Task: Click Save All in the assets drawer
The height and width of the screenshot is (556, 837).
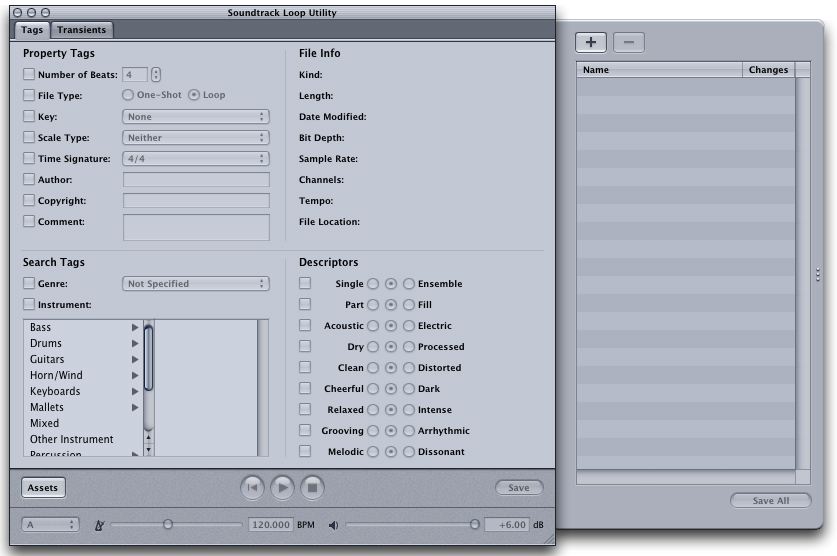Action: coord(771,501)
